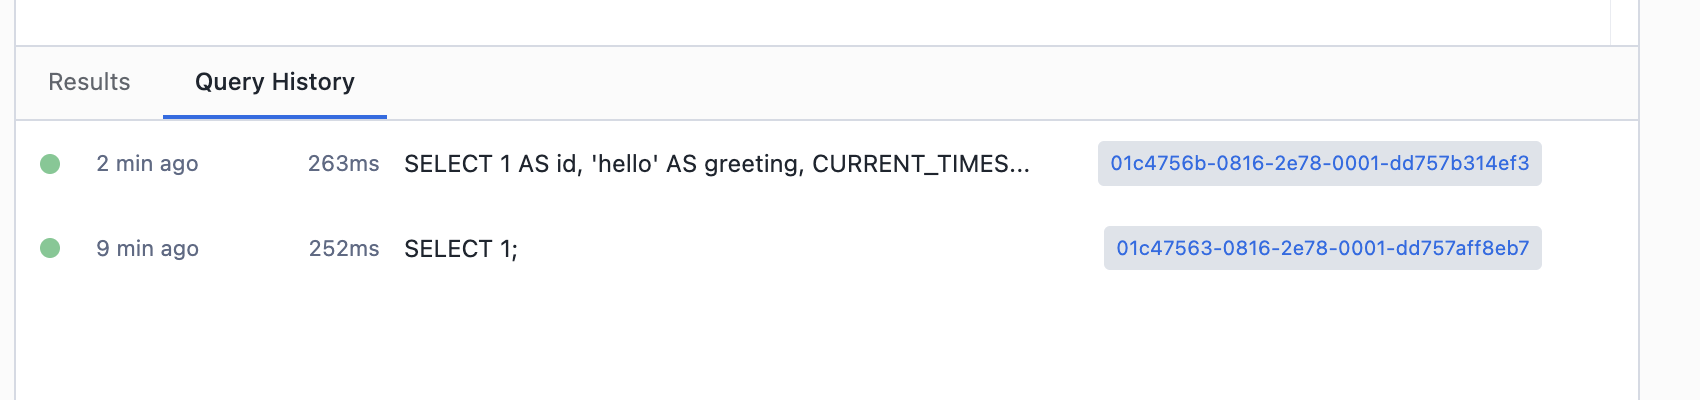
Task: Click the 252ms duration value
Action: (343, 249)
